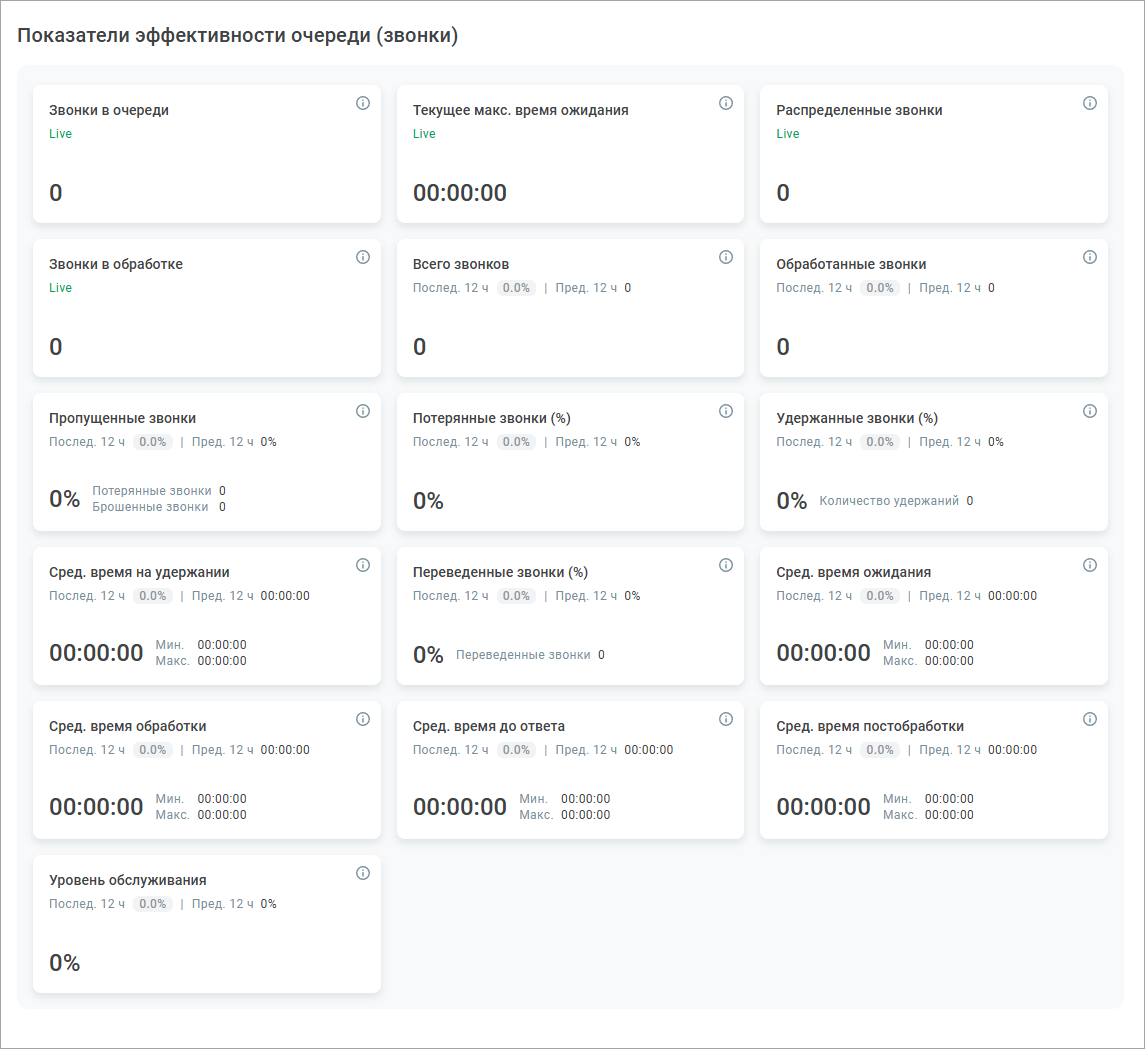Click 0% value in Уровень обслуживания card
This screenshot has width=1145, height=1049.
(64, 963)
